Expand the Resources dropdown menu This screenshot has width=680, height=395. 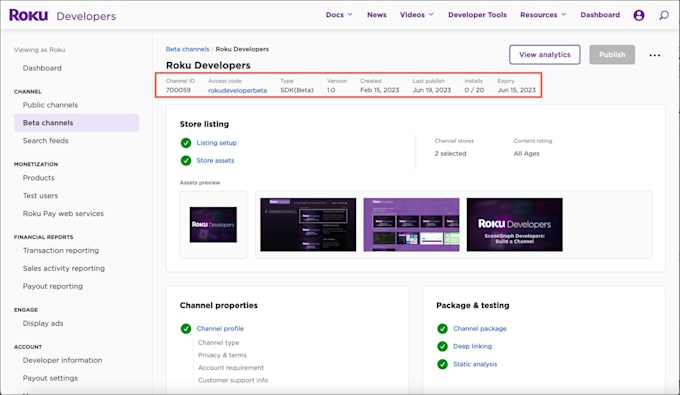tap(543, 15)
